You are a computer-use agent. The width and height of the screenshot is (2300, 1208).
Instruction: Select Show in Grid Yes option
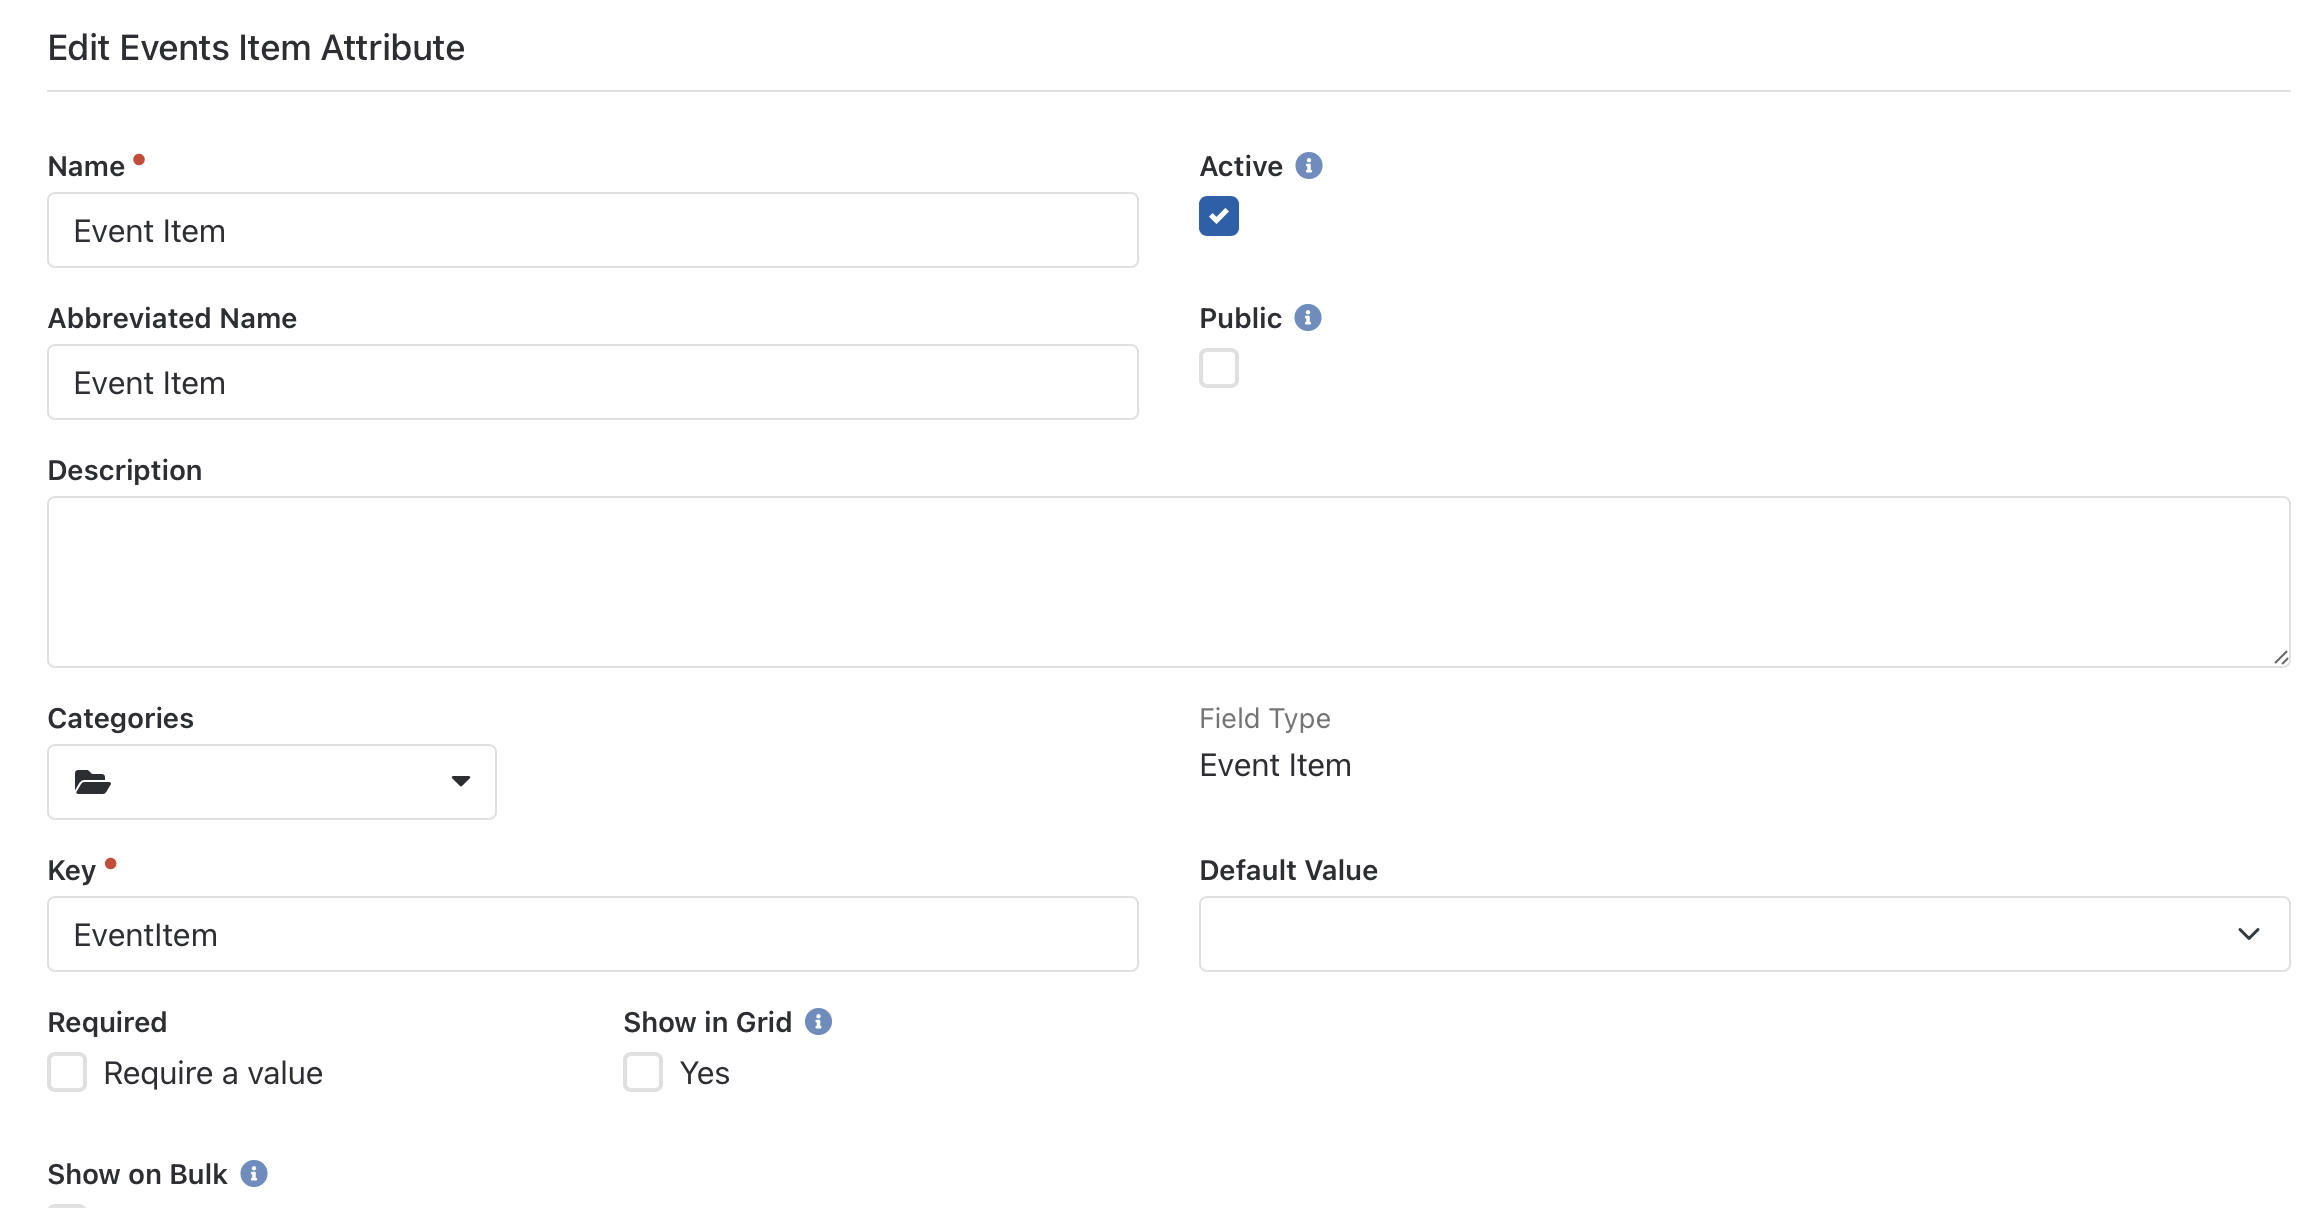(x=642, y=1073)
